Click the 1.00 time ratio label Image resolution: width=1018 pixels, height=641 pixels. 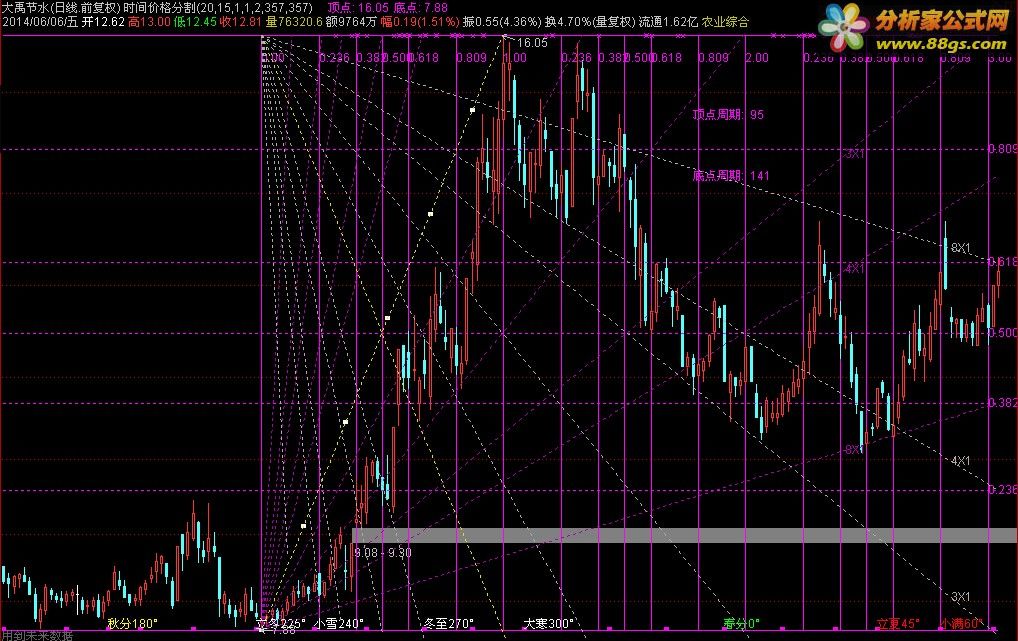(x=515, y=58)
